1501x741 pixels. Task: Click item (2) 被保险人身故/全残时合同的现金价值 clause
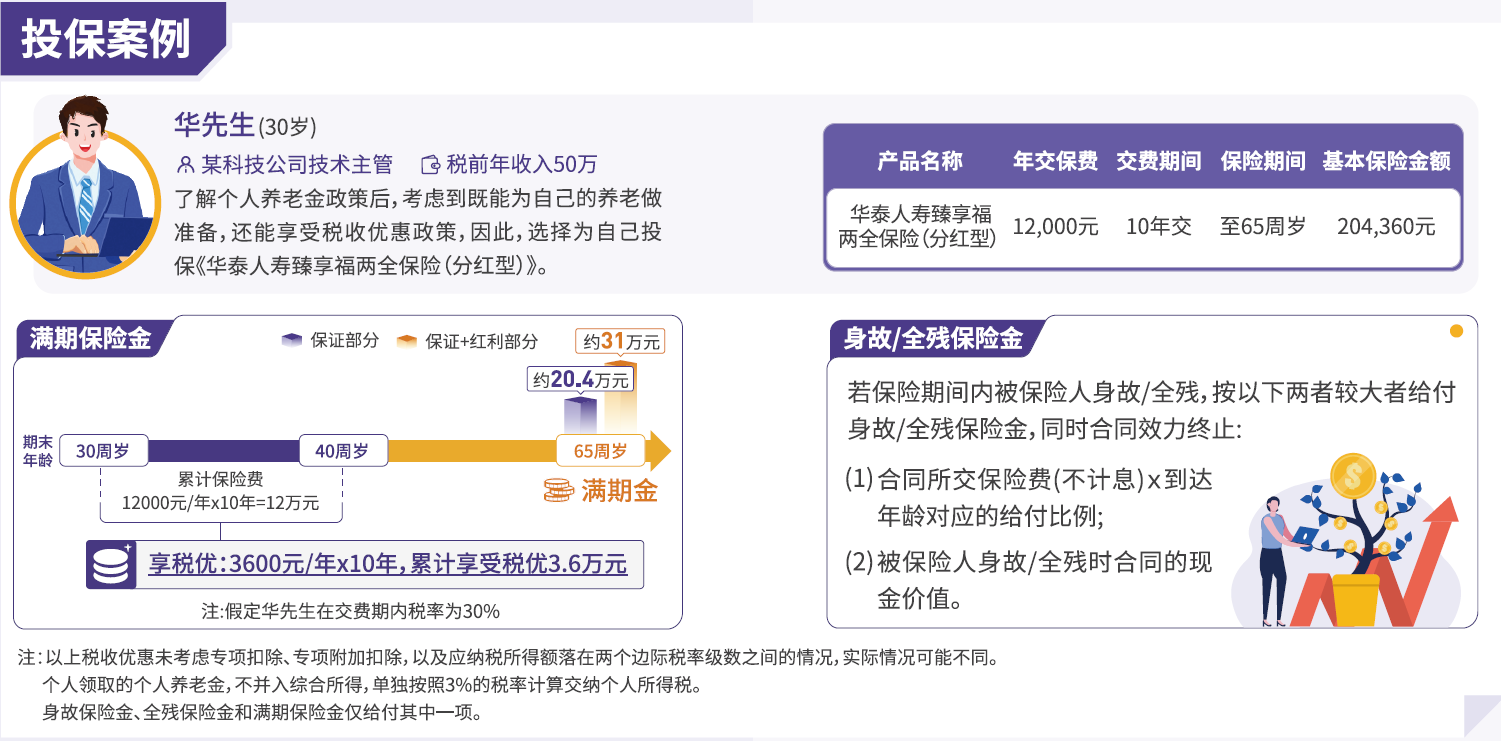click(x=1029, y=581)
